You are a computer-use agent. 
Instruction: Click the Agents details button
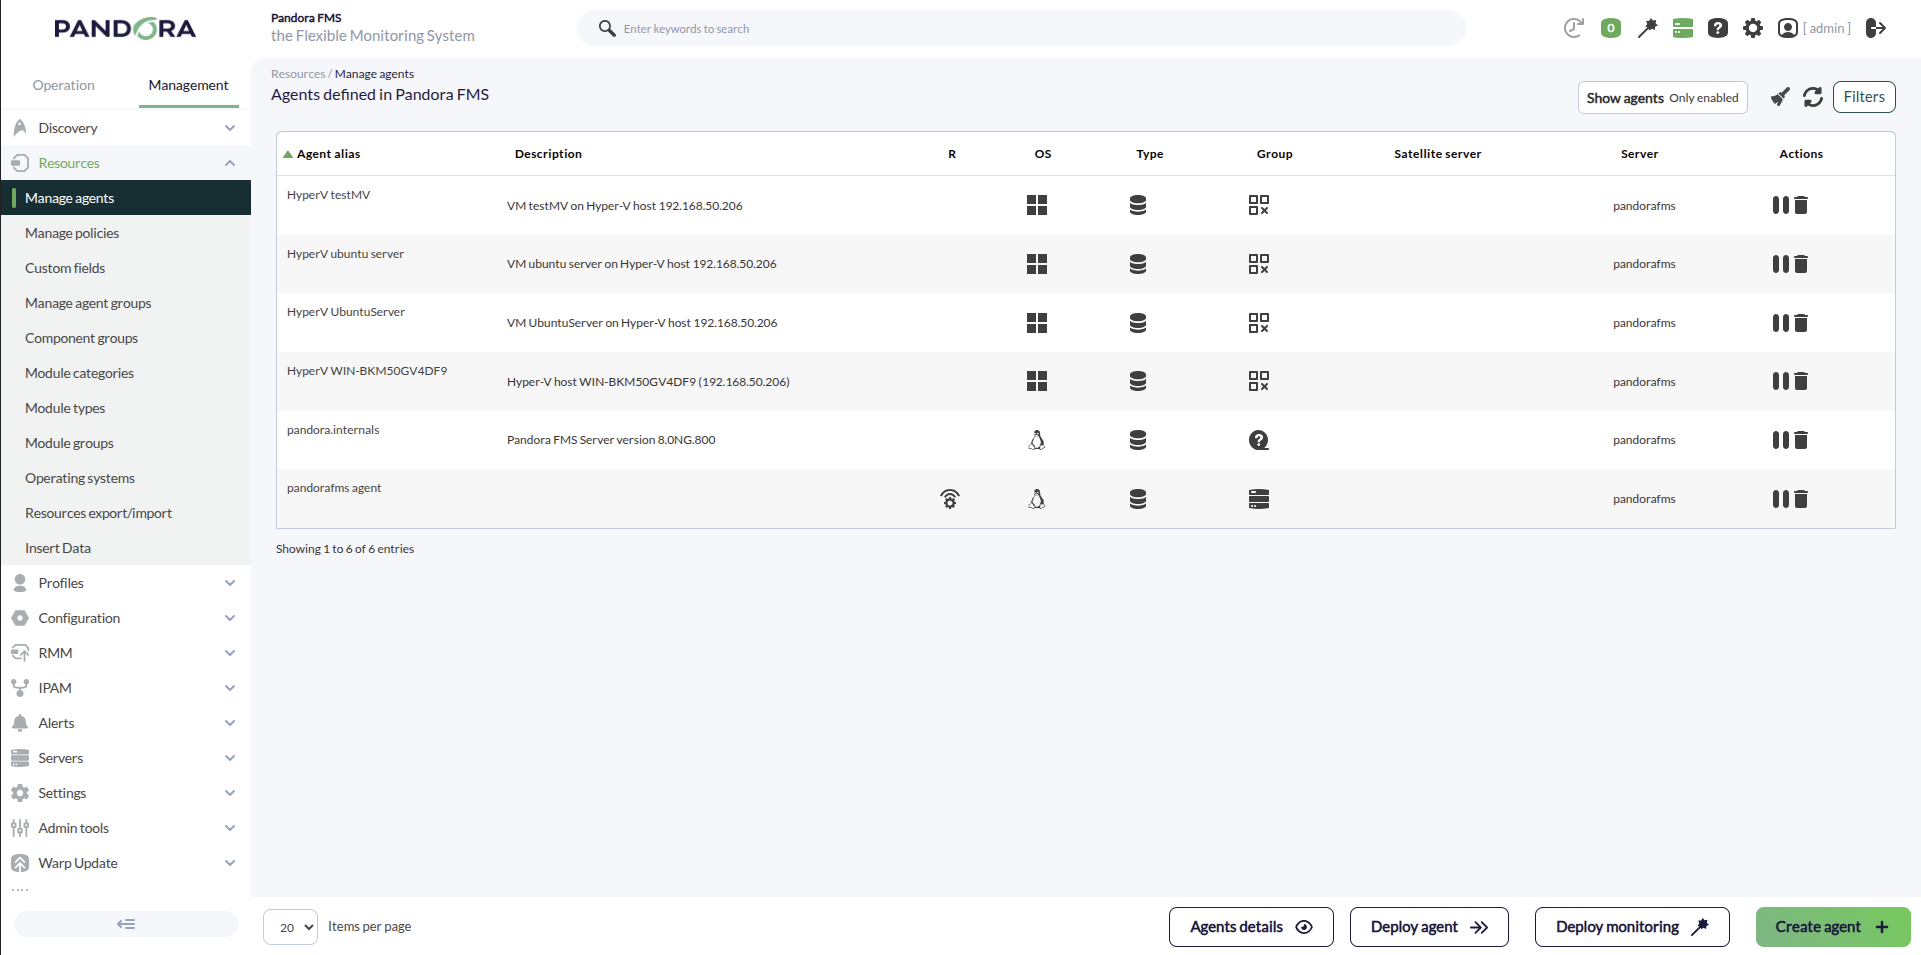1251,927
